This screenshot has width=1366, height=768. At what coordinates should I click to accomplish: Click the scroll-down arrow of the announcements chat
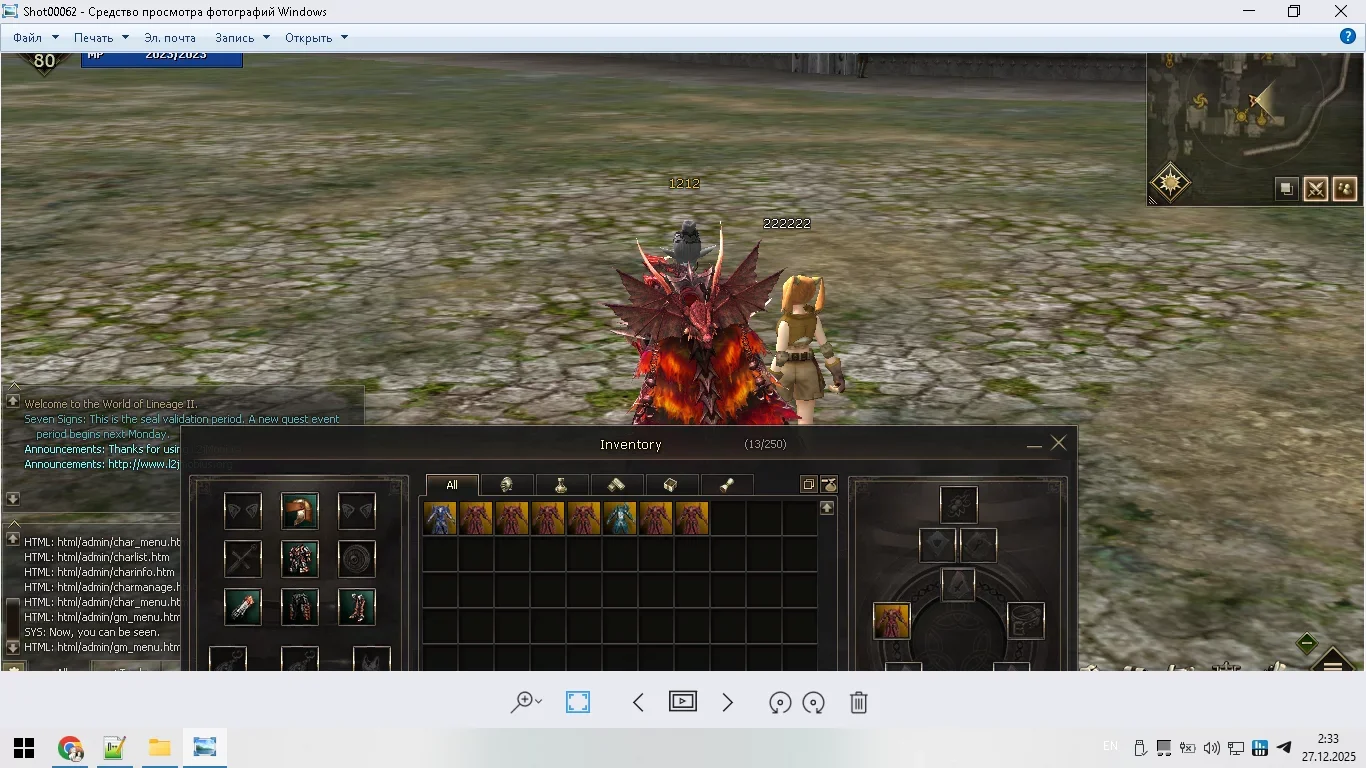click(x=13, y=498)
